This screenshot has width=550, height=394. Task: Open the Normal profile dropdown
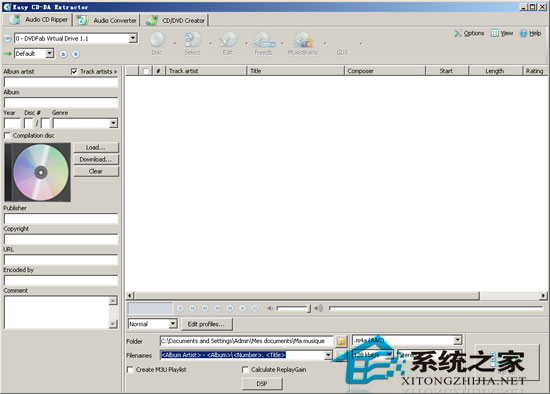coord(173,323)
